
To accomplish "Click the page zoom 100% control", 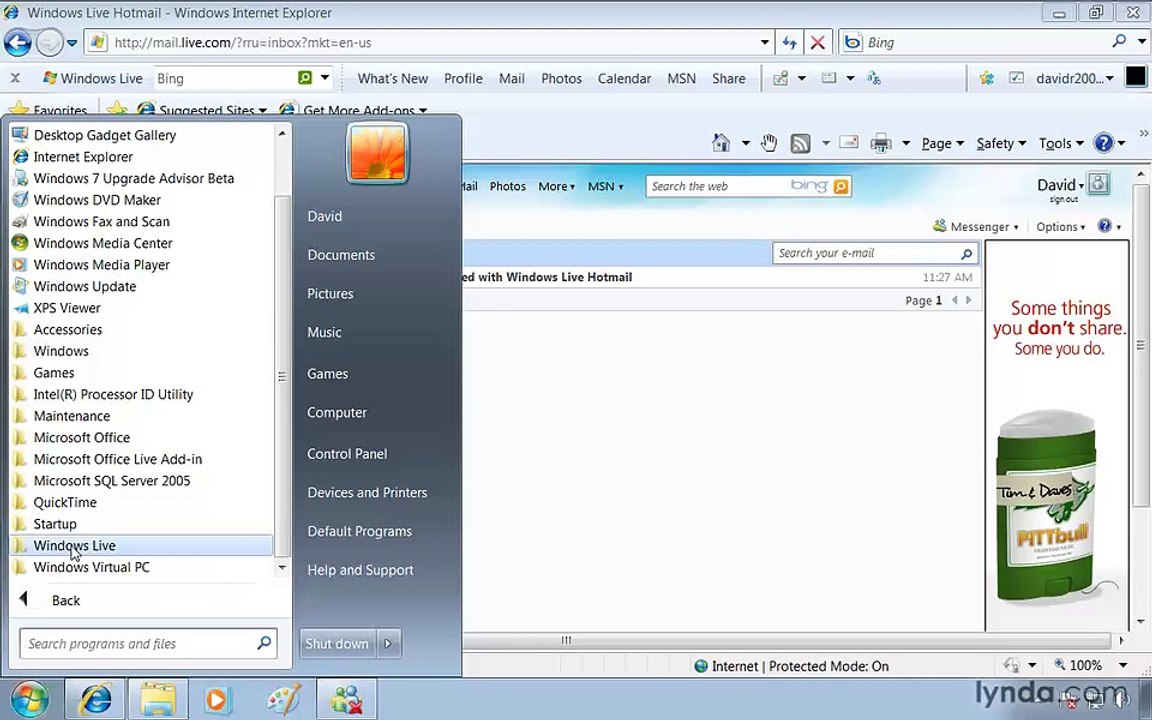I will click(x=1090, y=666).
